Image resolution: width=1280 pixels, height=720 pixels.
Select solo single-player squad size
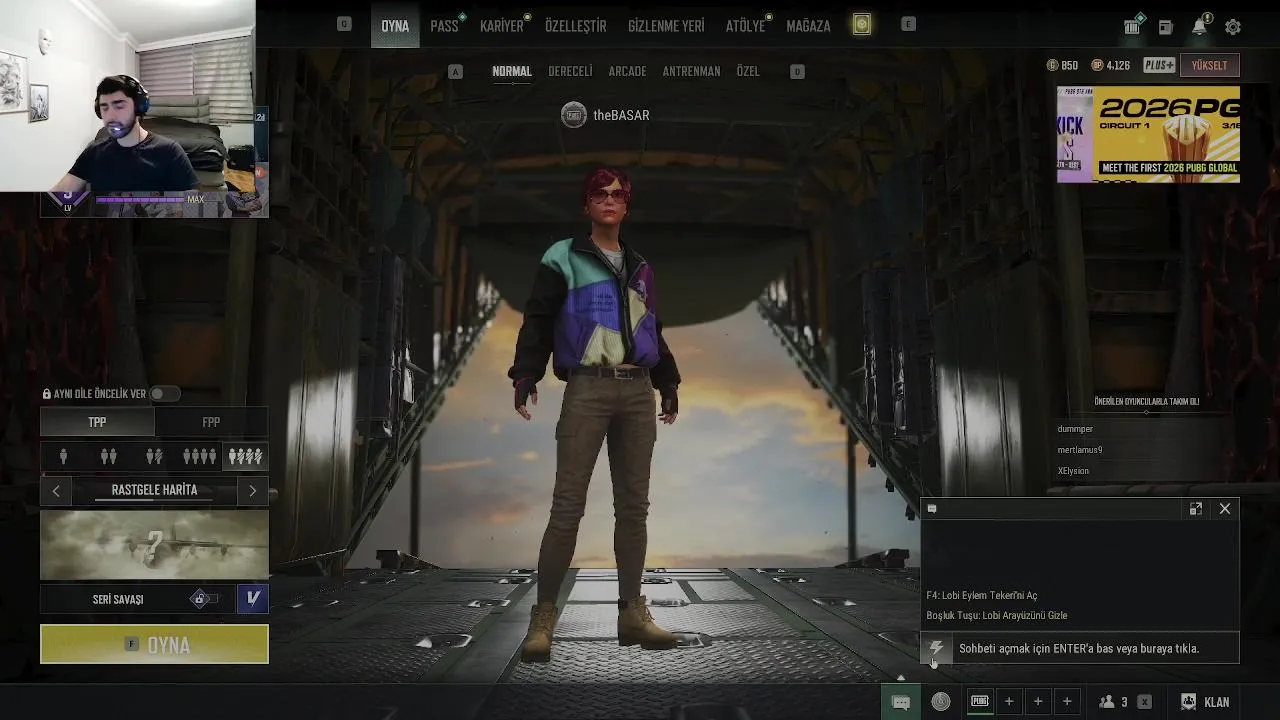tap(63, 456)
